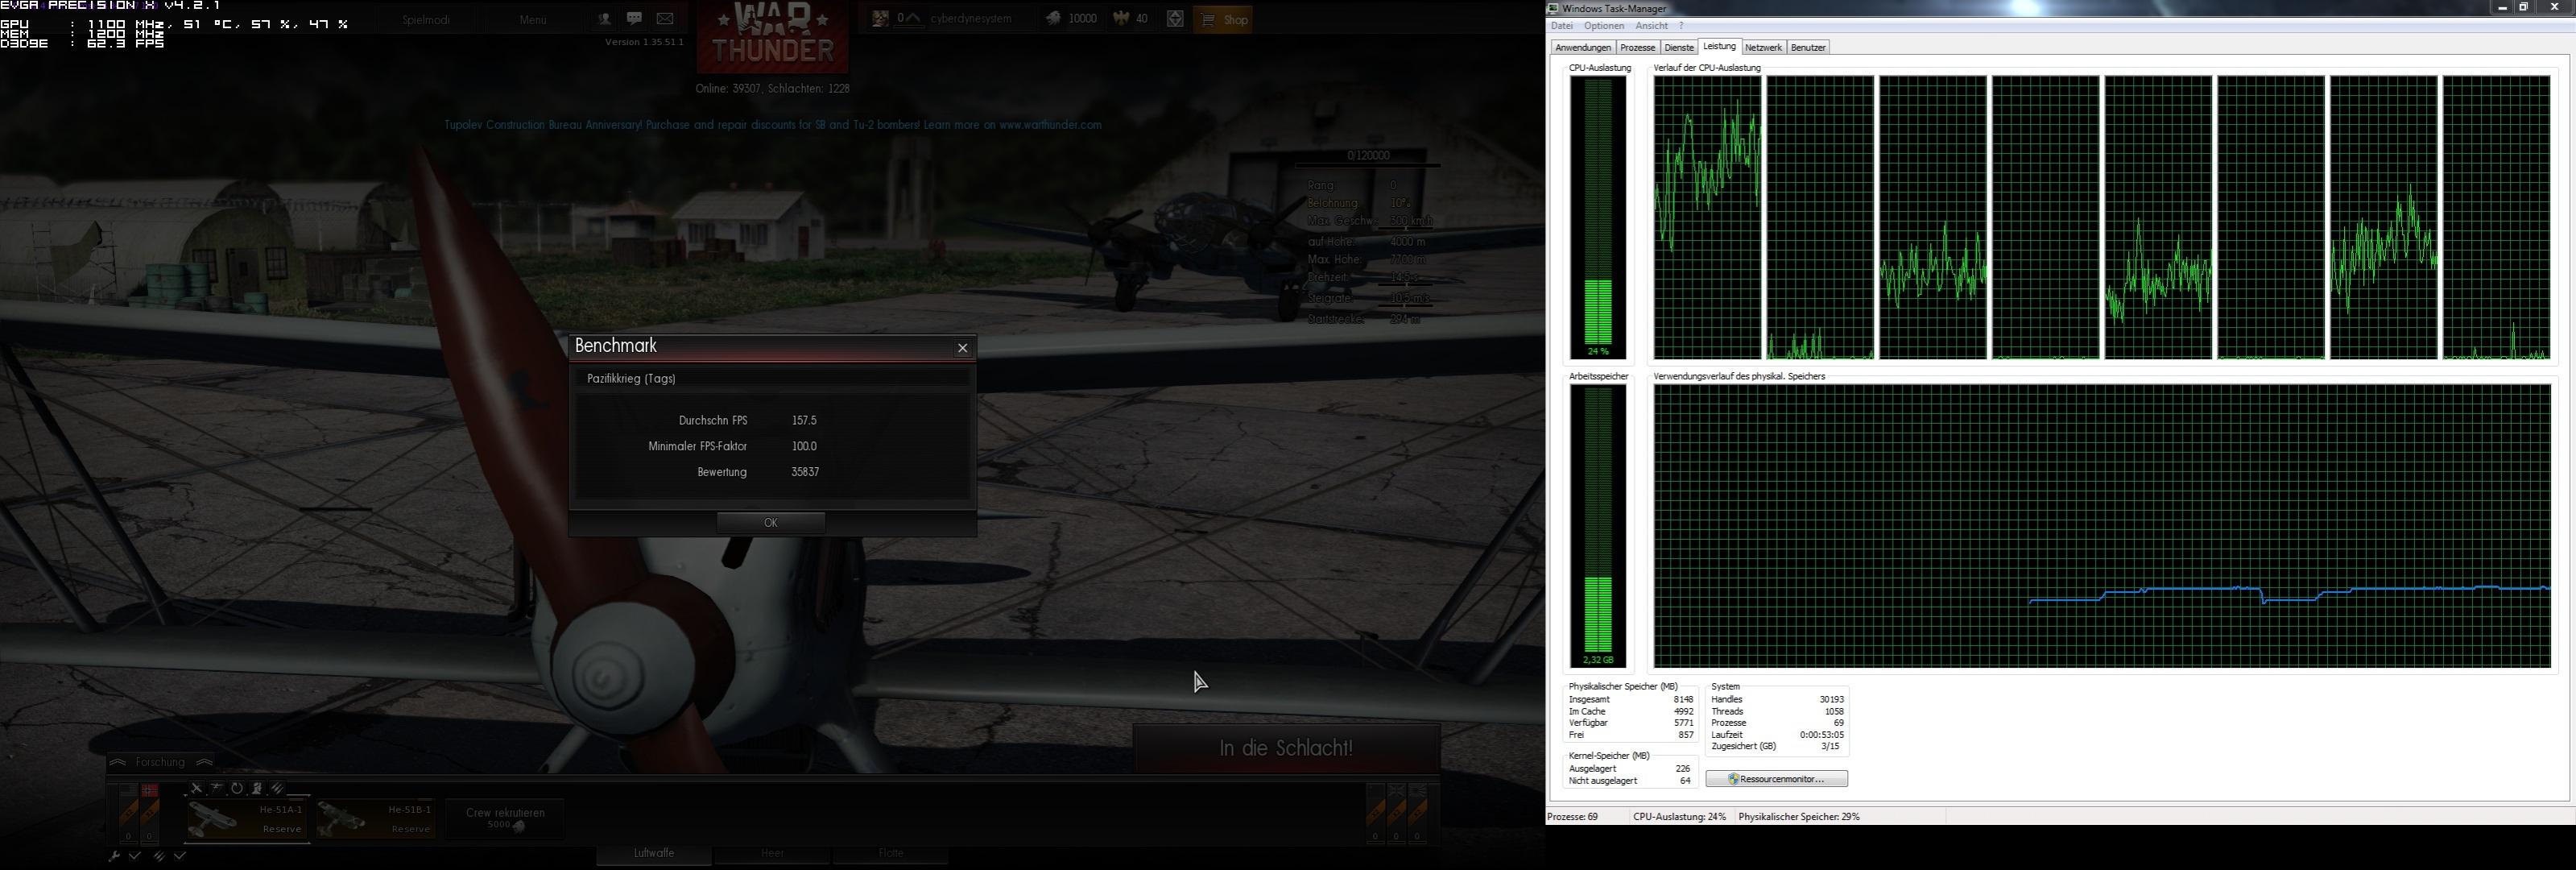Open the chat speech bubble icon
The image size is (2576, 870).
[x=634, y=19]
